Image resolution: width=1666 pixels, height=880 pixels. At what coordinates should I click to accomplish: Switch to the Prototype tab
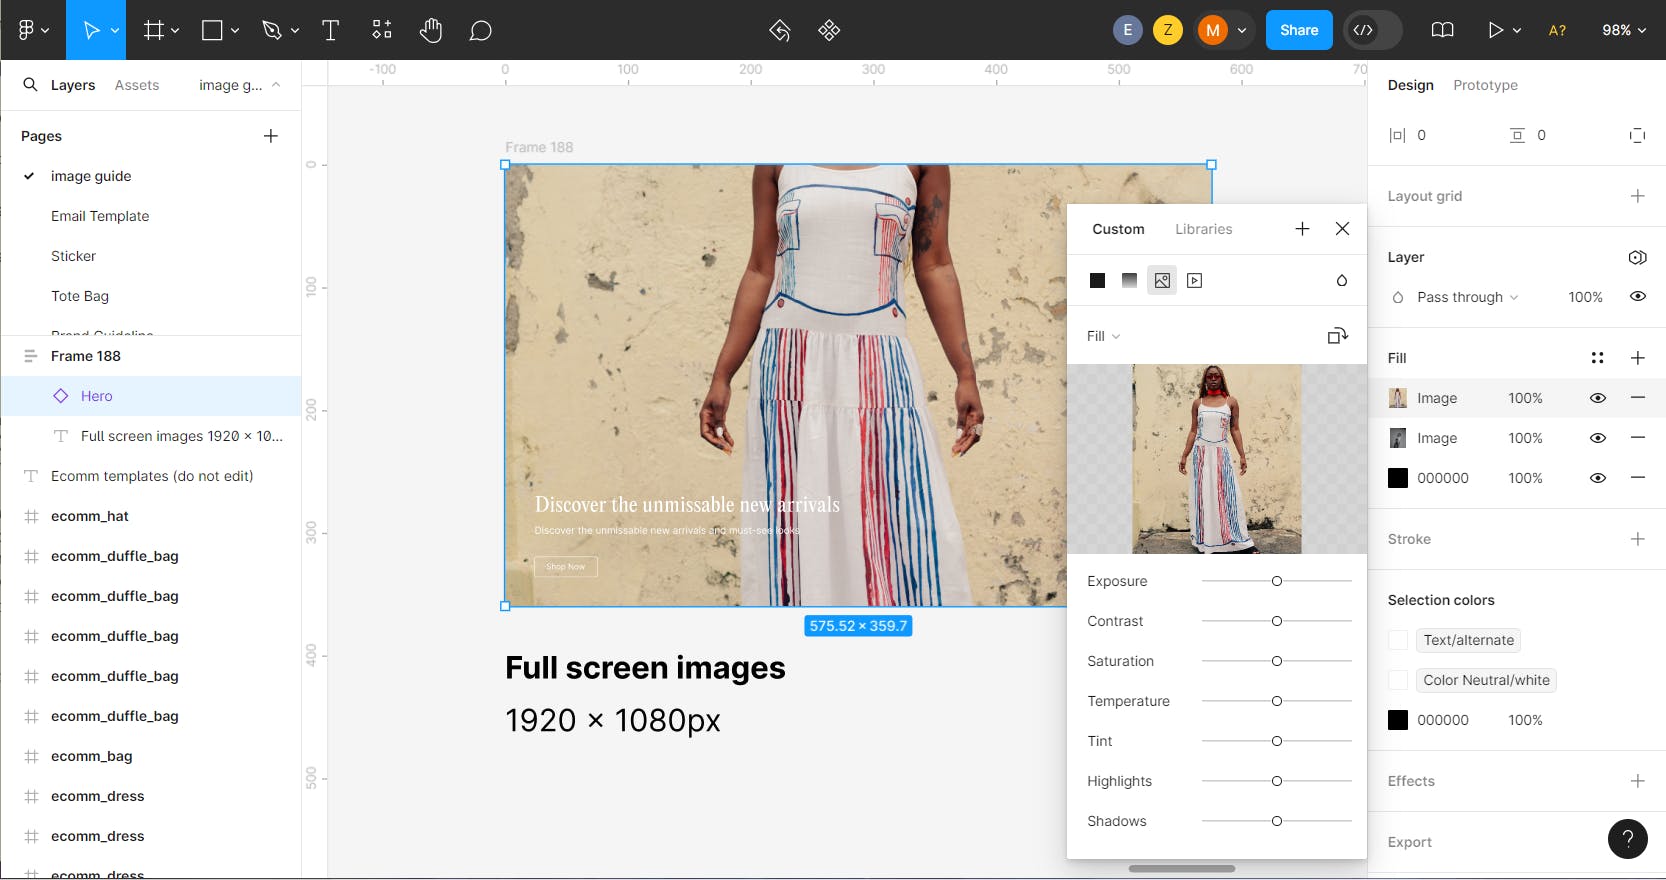click(x=1485, y=85)
